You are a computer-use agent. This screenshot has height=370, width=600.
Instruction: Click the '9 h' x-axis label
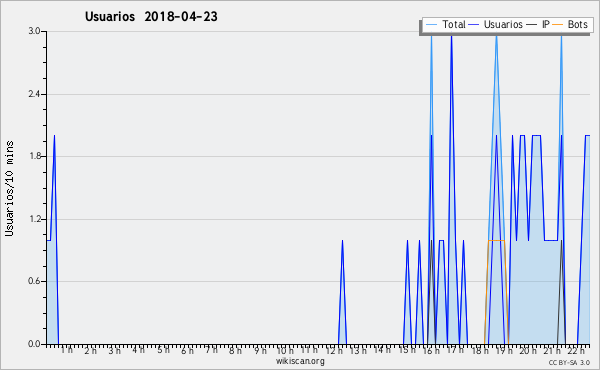(260, 350)
